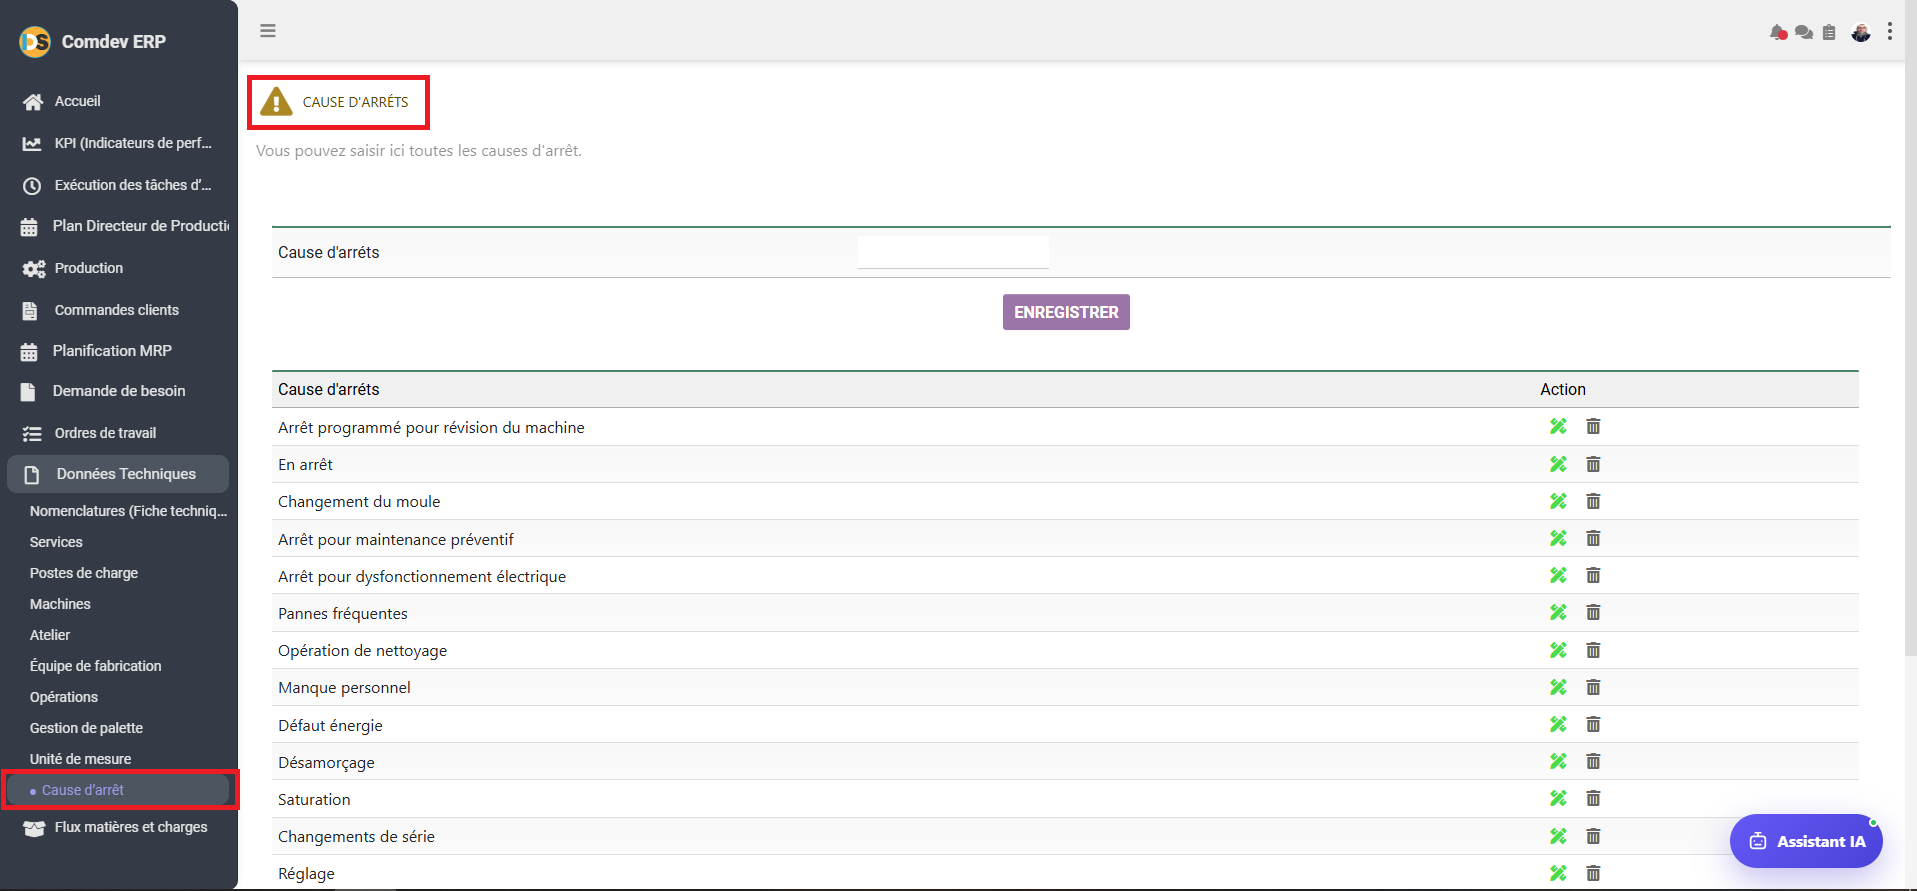The height and width of the screenshot is (891, 1917).
Task: Open the clipboard icon in top bar
Action: pos(1829,32)
